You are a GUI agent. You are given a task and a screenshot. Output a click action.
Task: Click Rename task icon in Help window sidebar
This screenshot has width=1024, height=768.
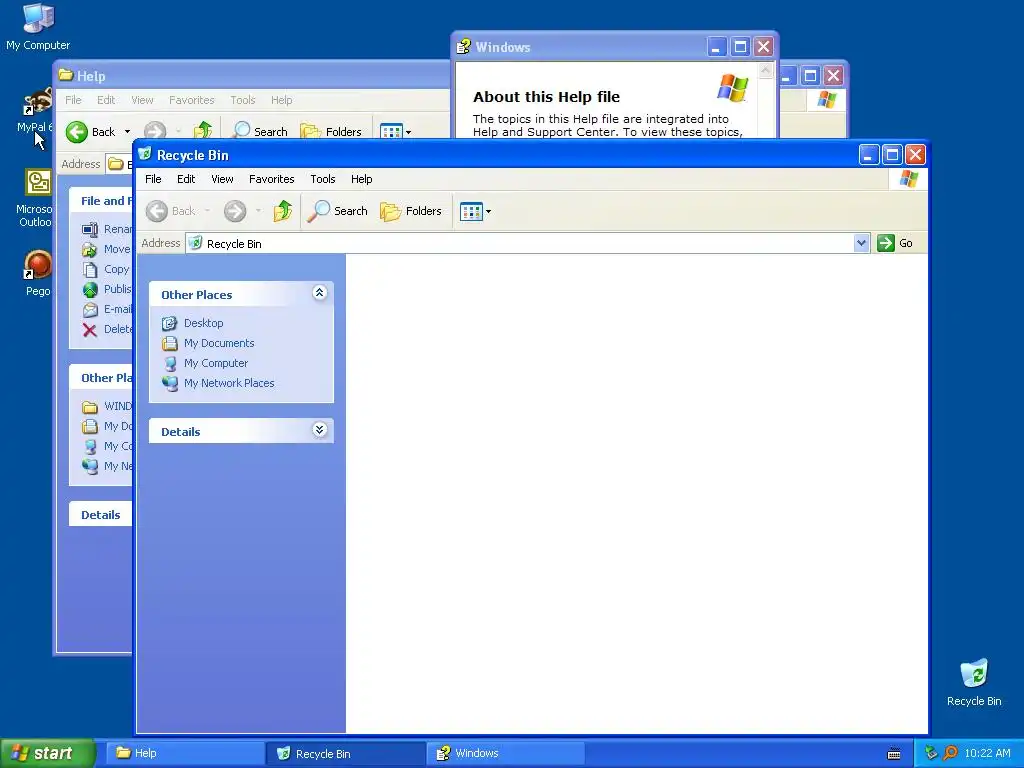(x=90, y=229)
